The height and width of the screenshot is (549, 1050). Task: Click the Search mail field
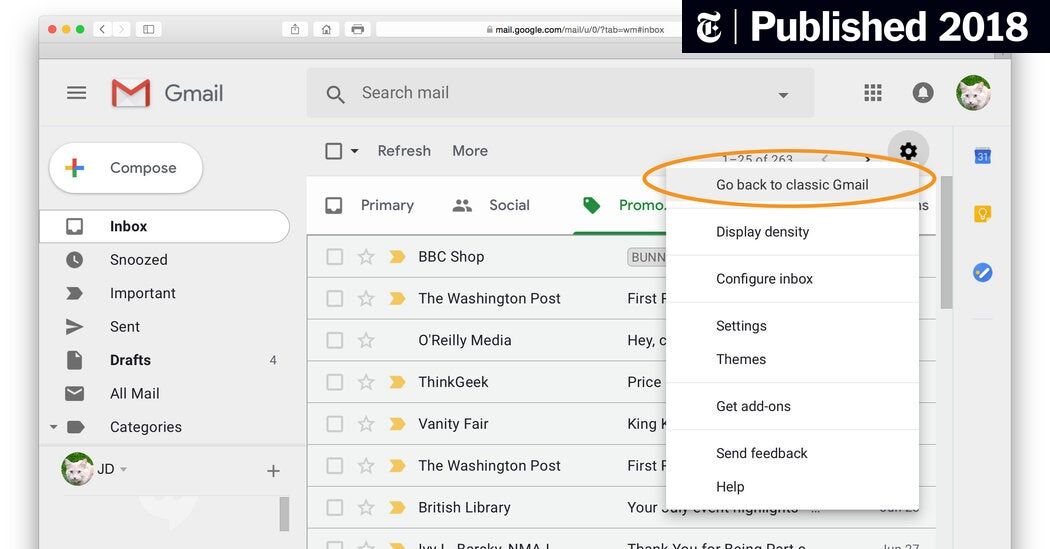(x=560, y=93)
